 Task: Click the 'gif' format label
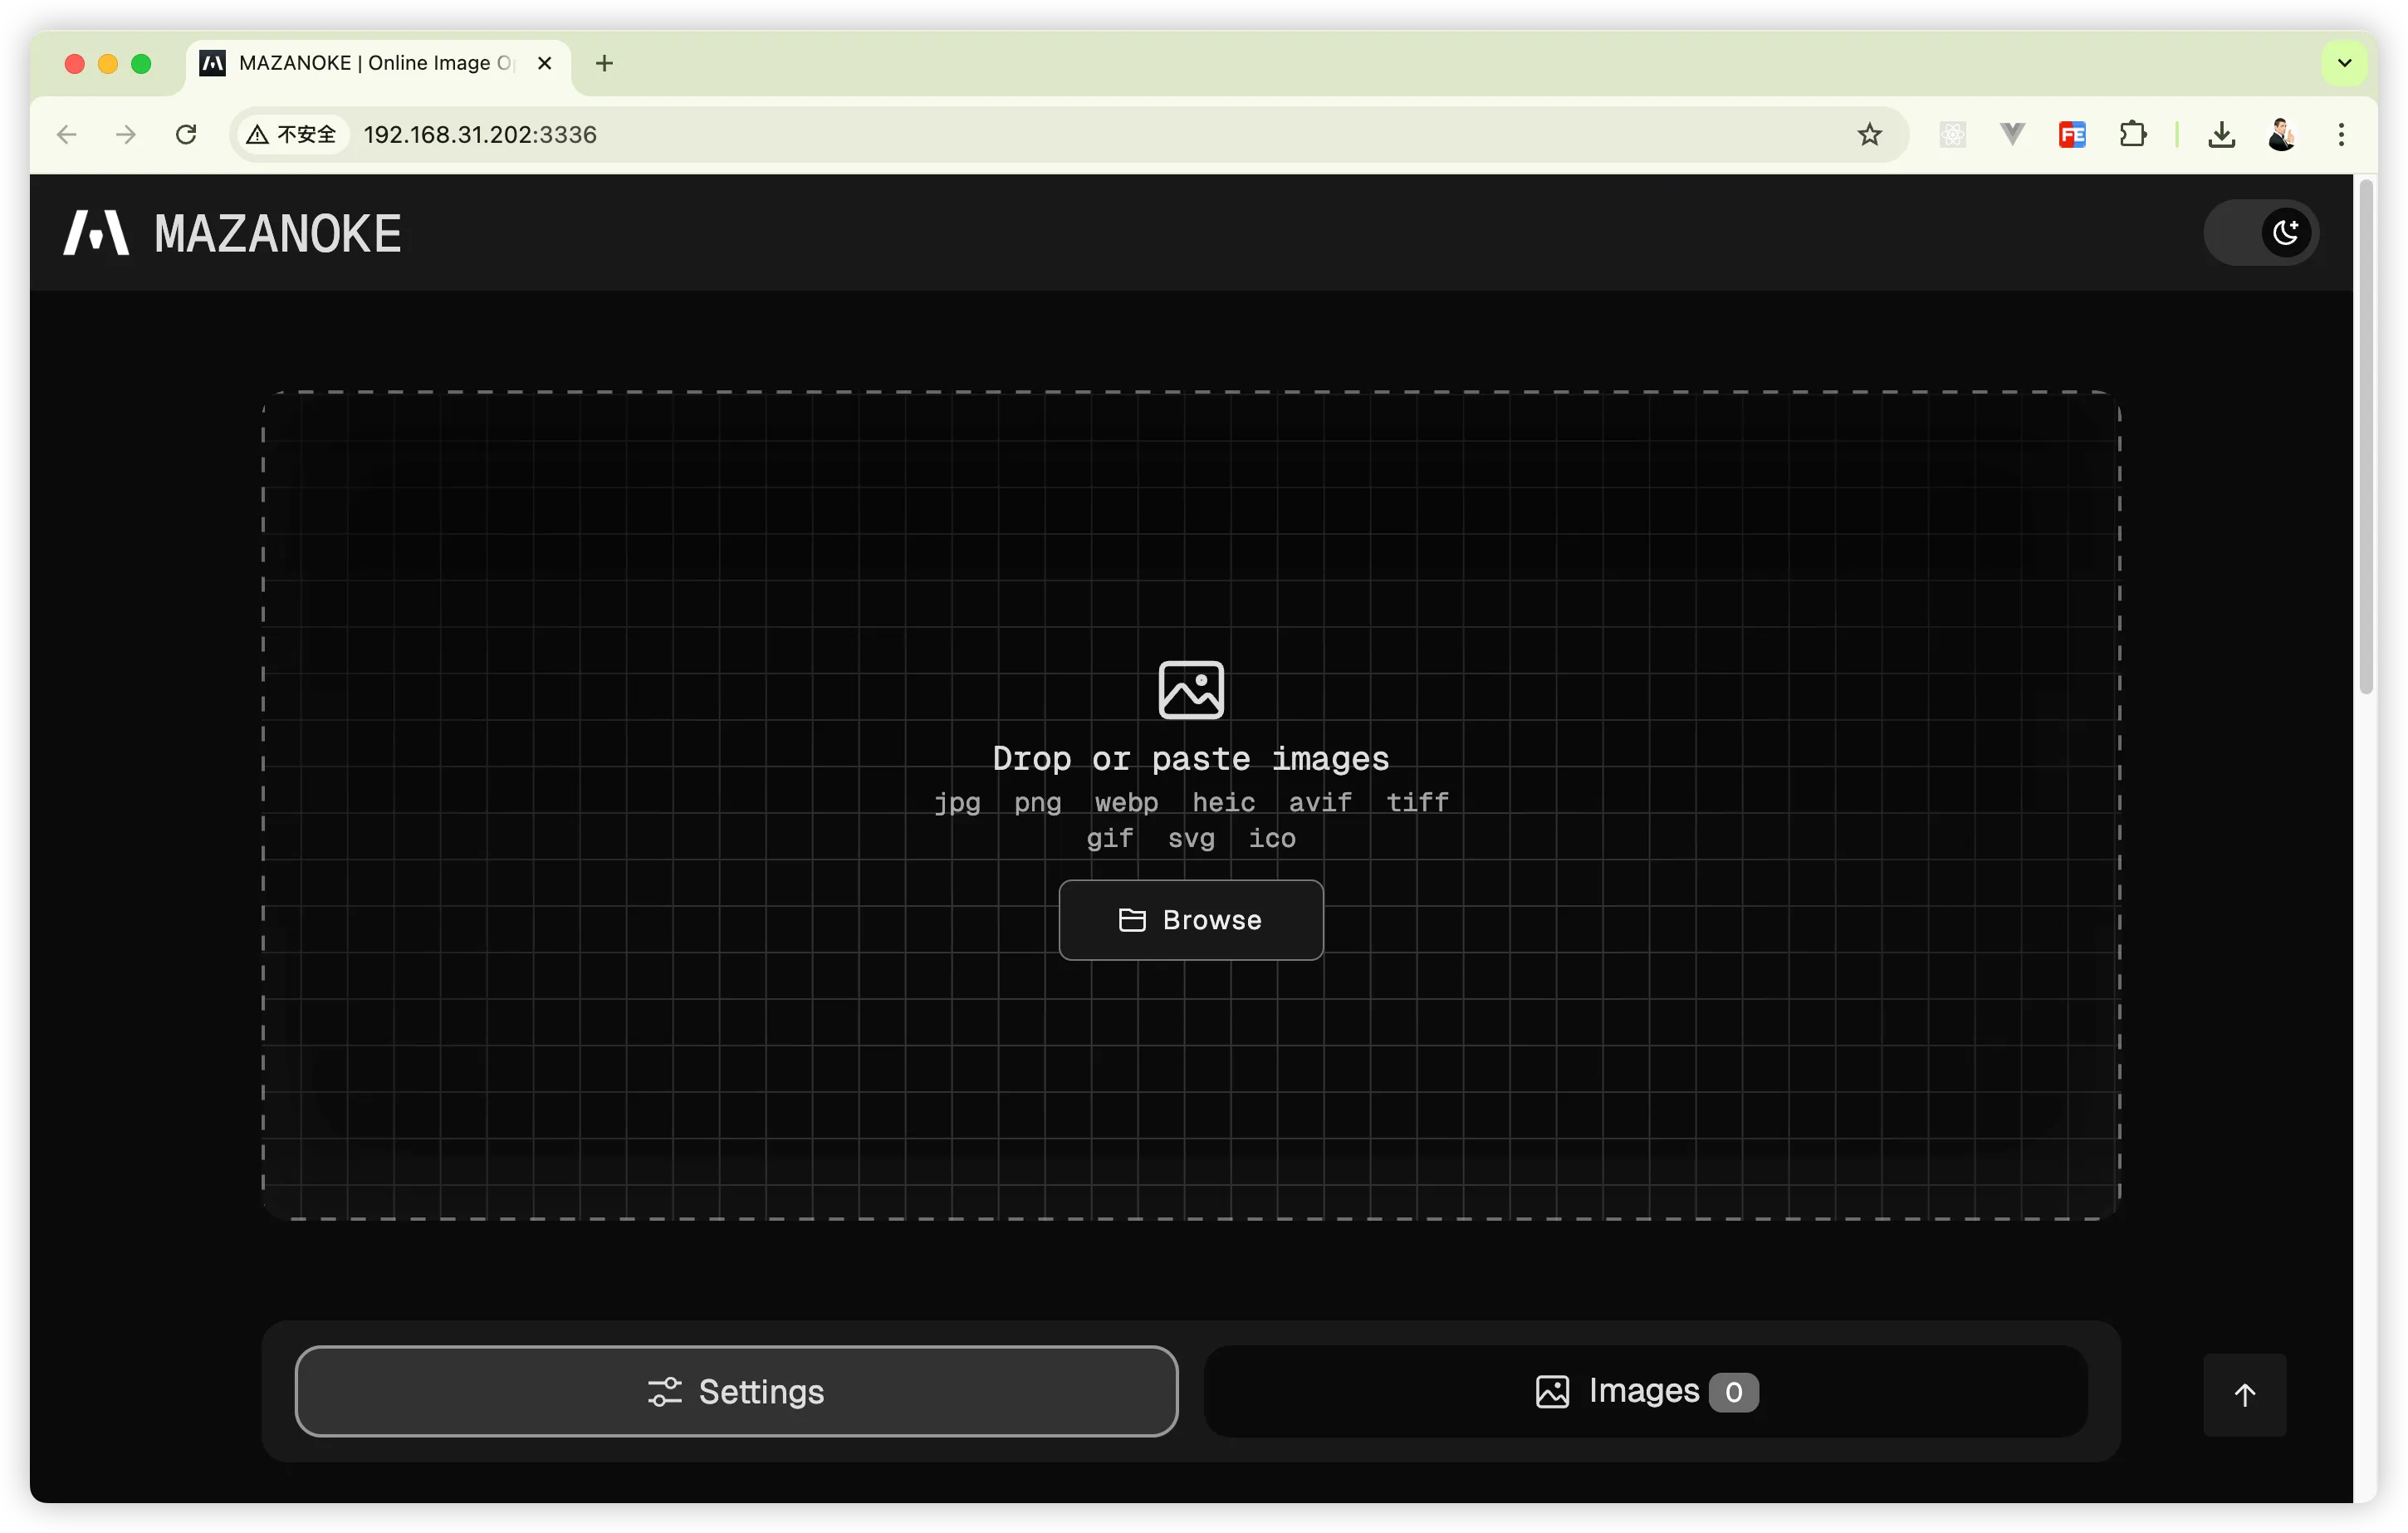[1110, 838]
